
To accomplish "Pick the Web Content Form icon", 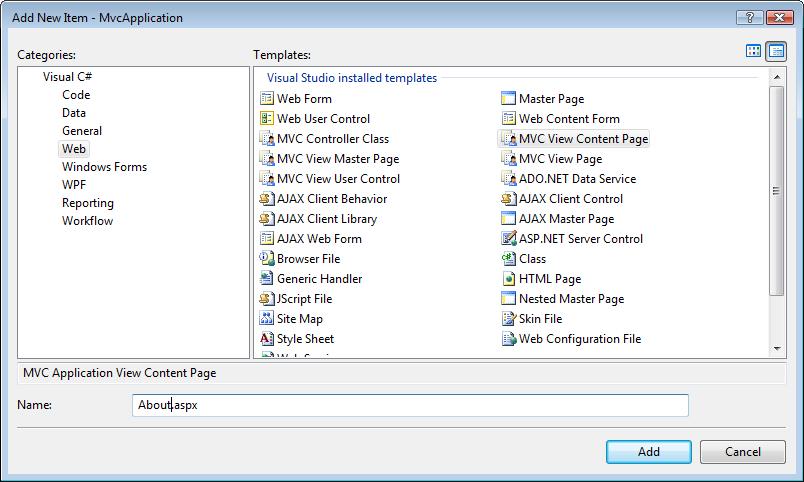I will point(508,118).
